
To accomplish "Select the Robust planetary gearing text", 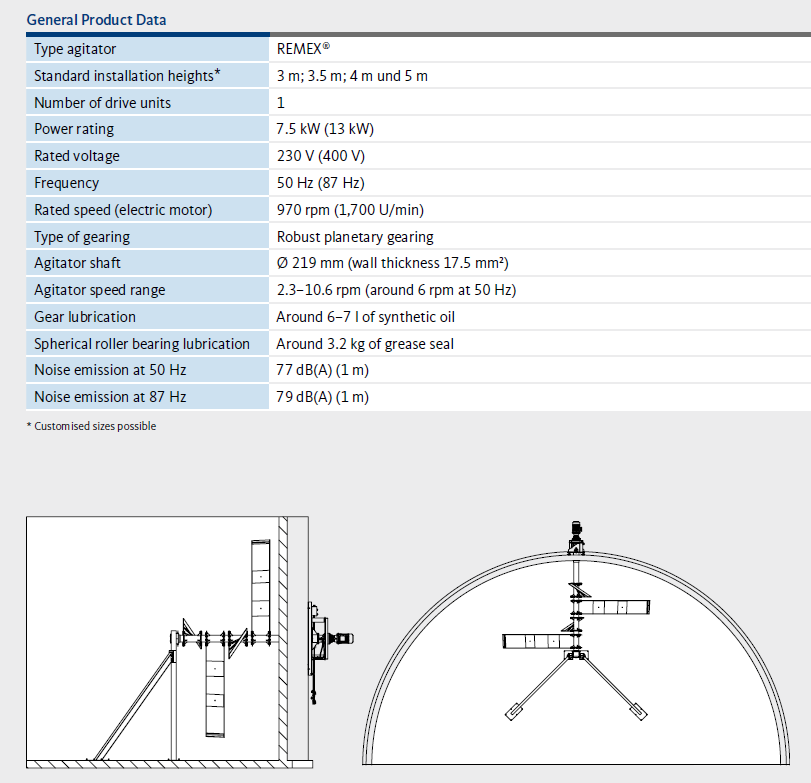I will [355, 237].
